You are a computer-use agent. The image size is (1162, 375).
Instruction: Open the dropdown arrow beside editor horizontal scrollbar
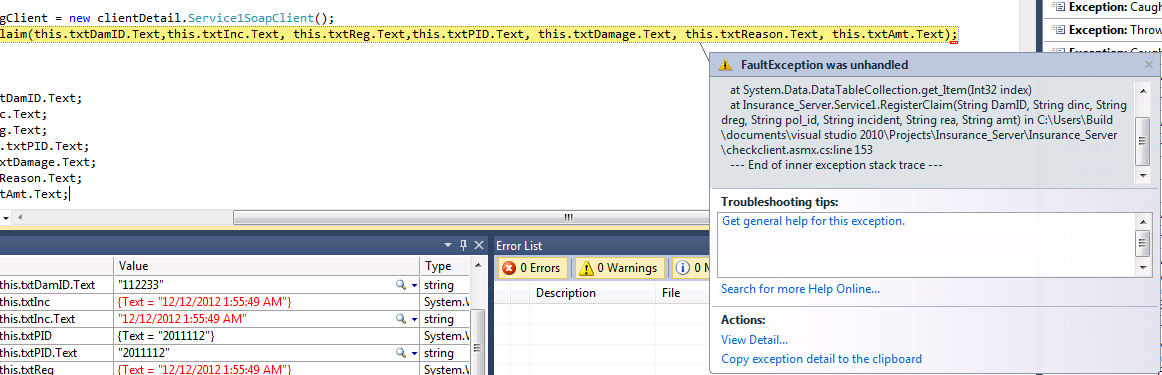point(6,217)
